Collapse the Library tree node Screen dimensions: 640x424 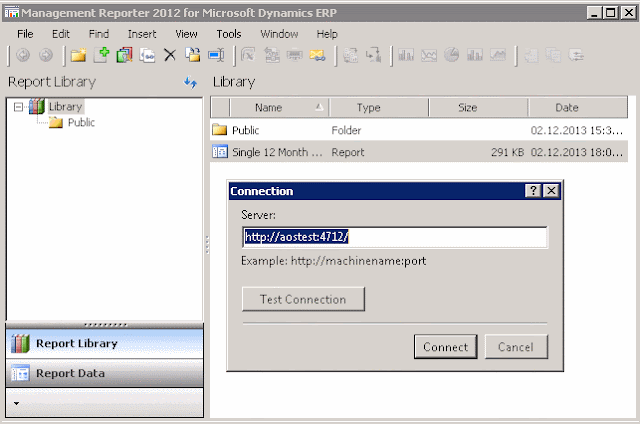pyautogui.click(x=18, y=107)
